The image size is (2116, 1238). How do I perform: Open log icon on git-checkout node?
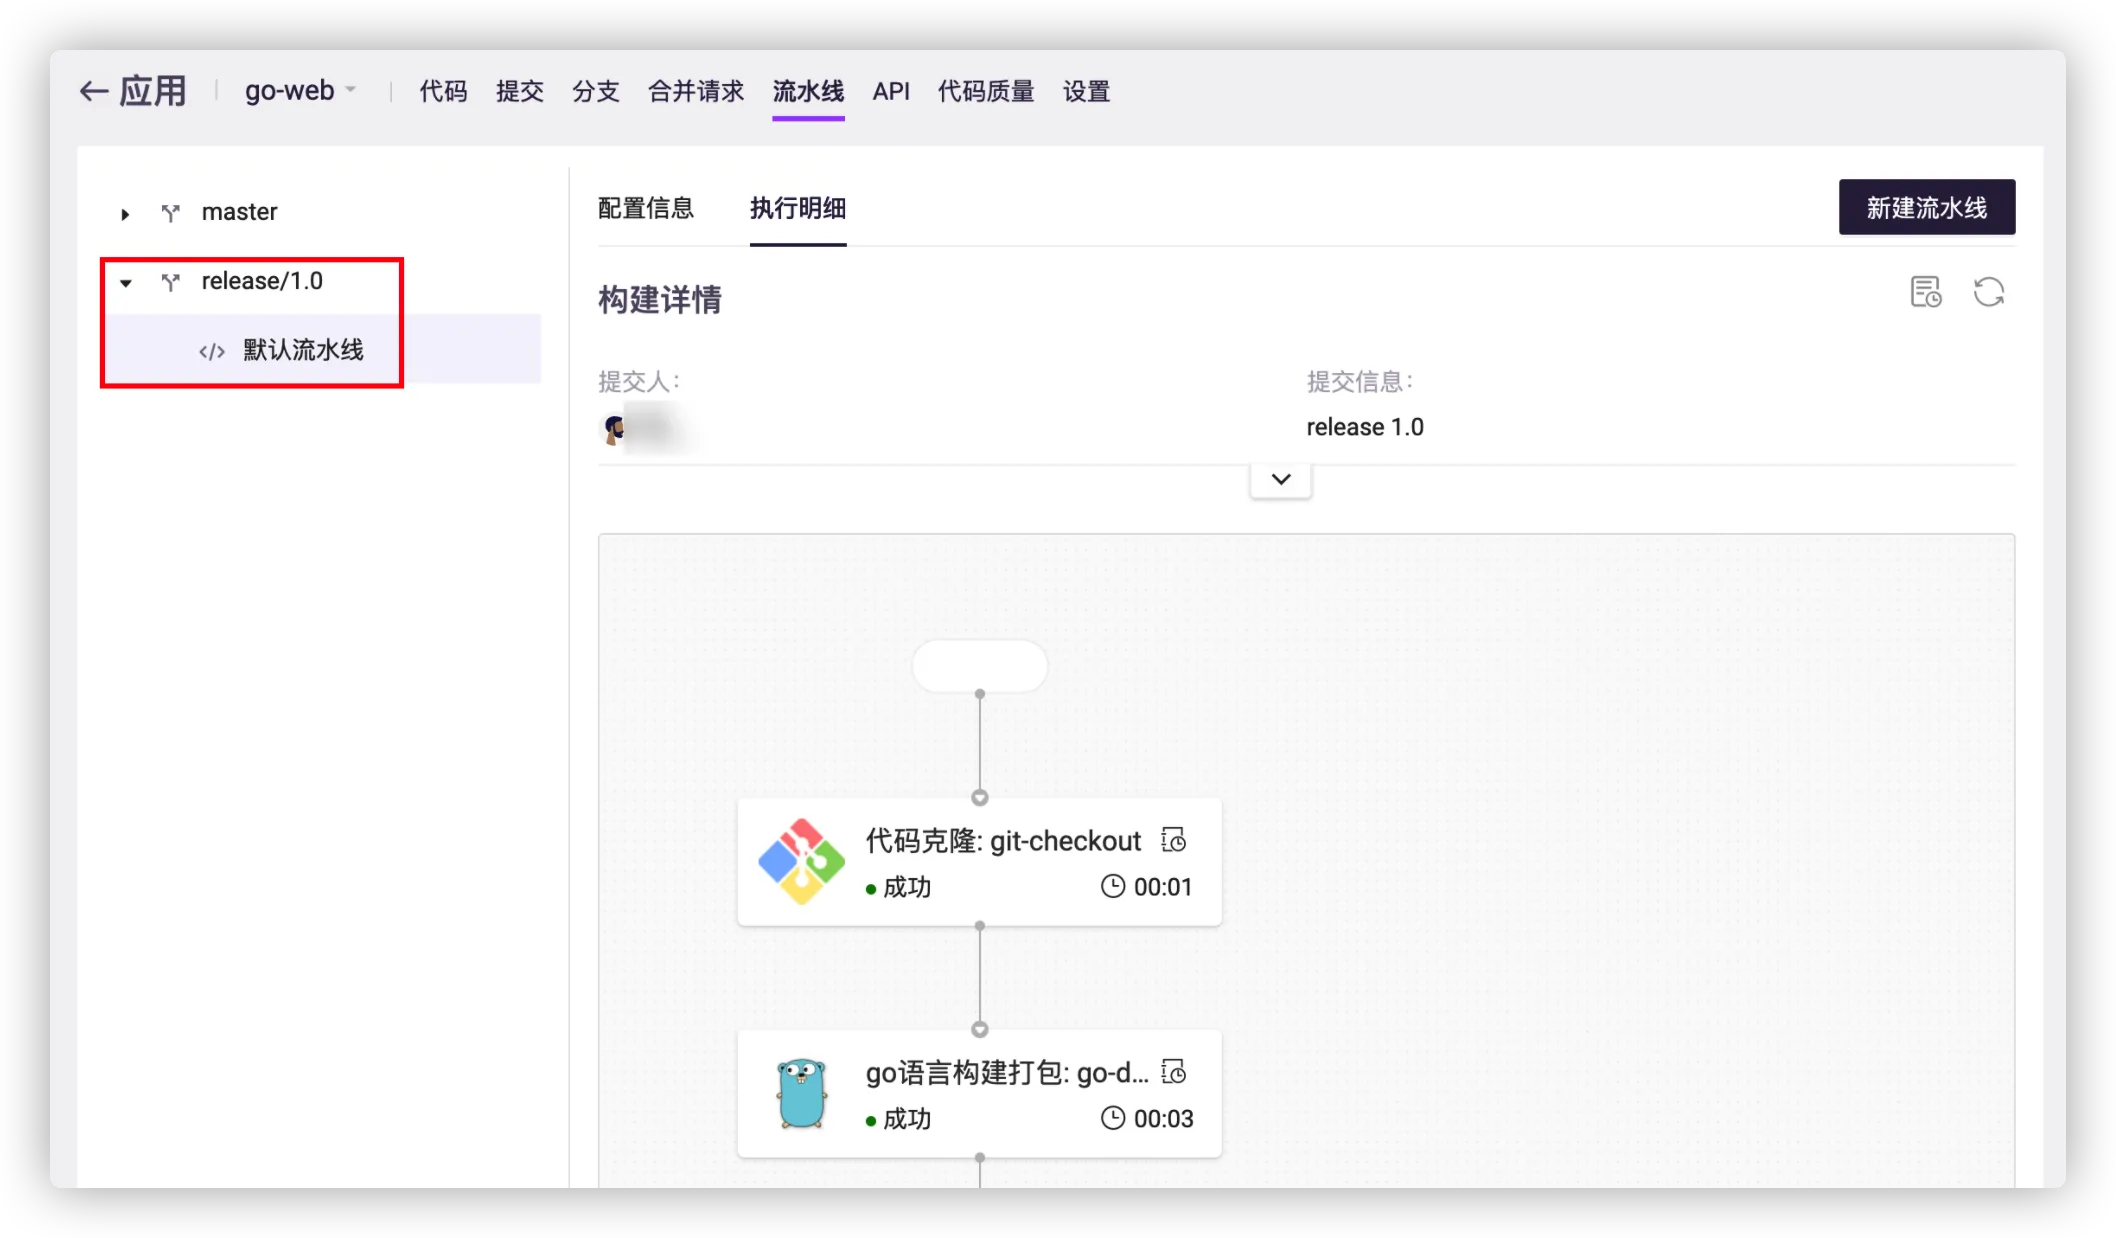pyautogui.click(x=1174, y=841)
